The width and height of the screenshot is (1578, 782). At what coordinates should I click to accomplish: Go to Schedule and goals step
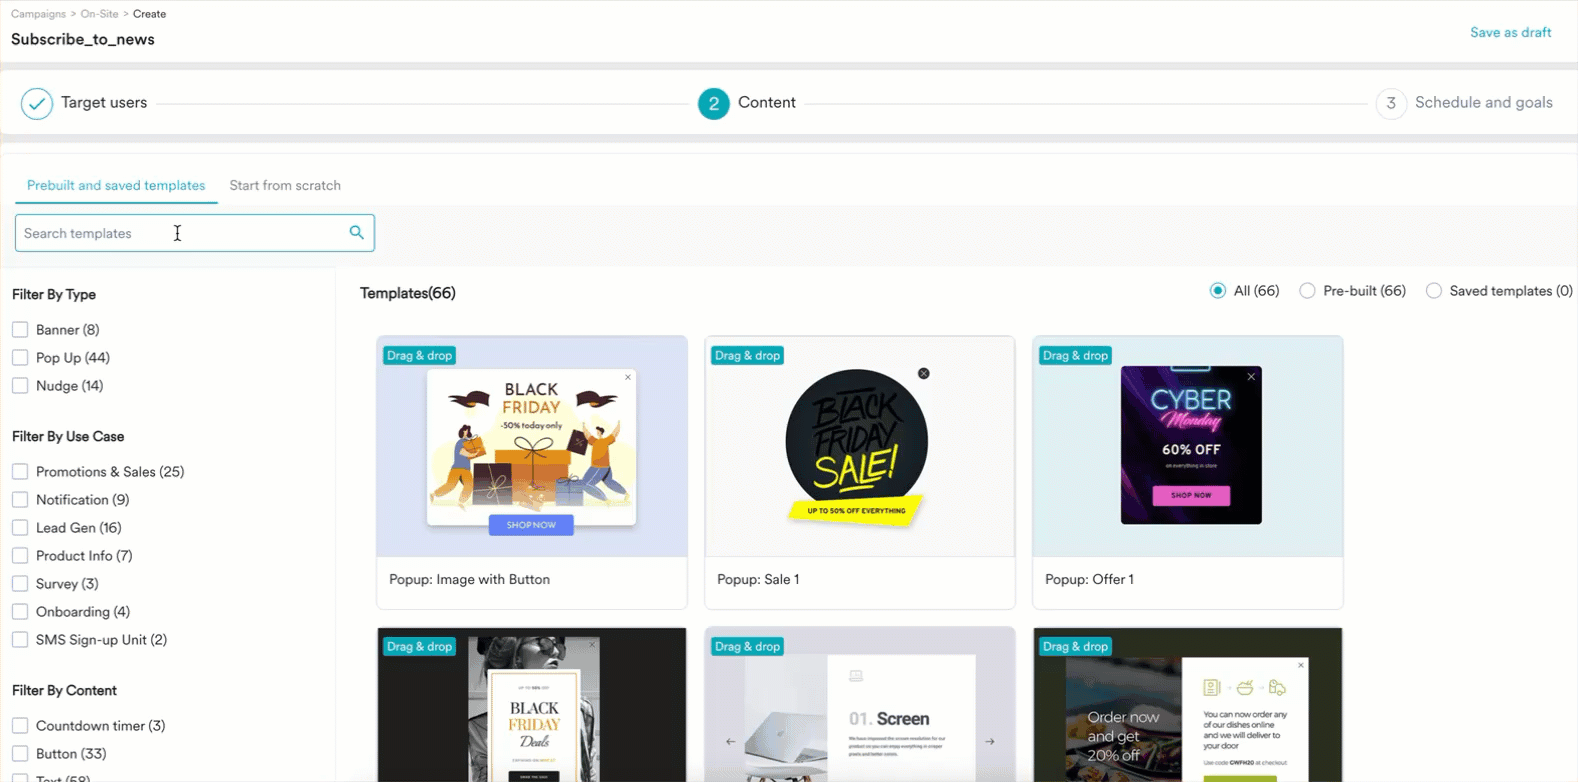(x=1484, y=102)
